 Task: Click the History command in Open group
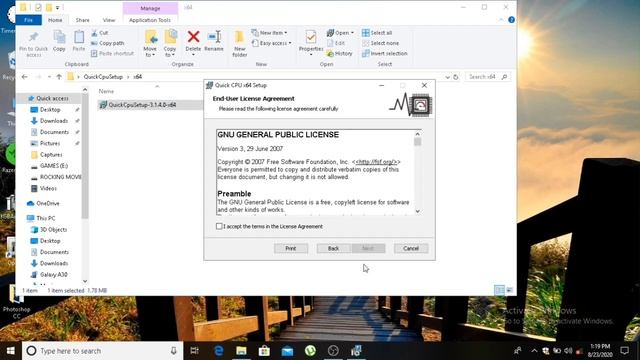(340, 53)
